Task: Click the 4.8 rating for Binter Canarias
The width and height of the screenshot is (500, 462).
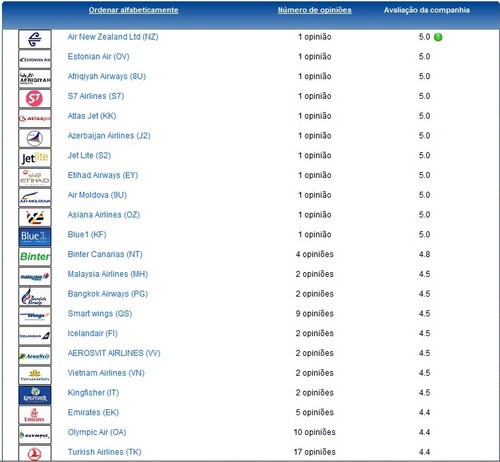Action: coord(424,254)
